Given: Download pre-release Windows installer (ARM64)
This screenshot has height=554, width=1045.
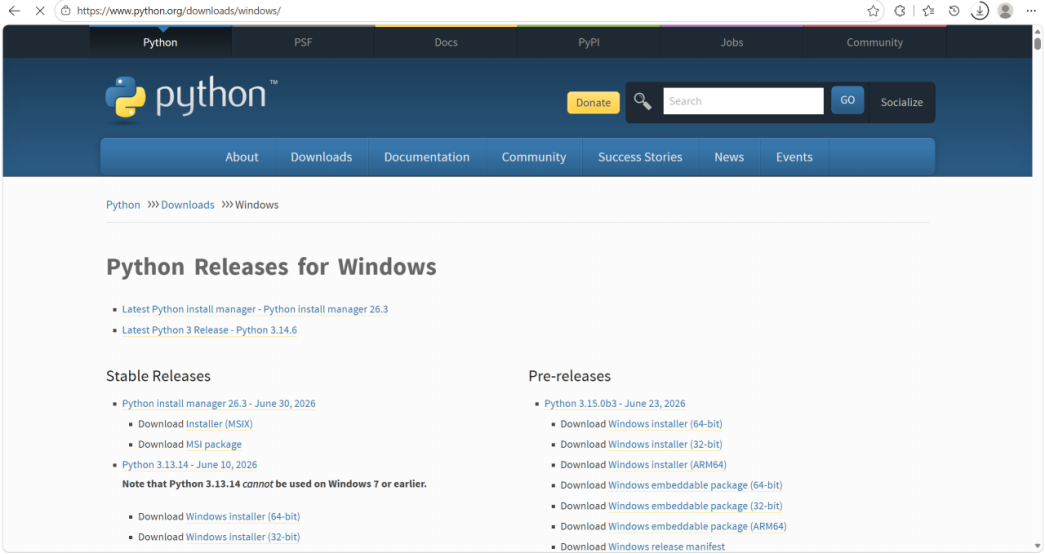Looking at the screenshot, I should click(667, 465).
